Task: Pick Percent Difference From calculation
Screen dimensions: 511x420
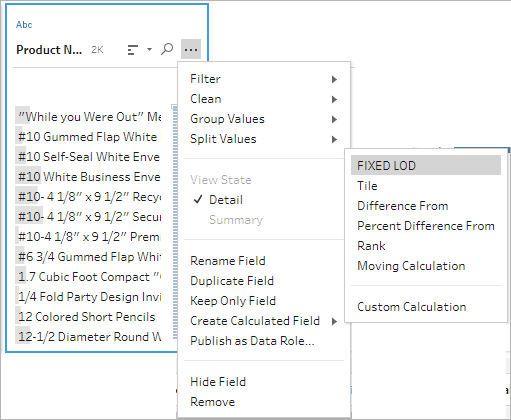Action: click(426, 226)
